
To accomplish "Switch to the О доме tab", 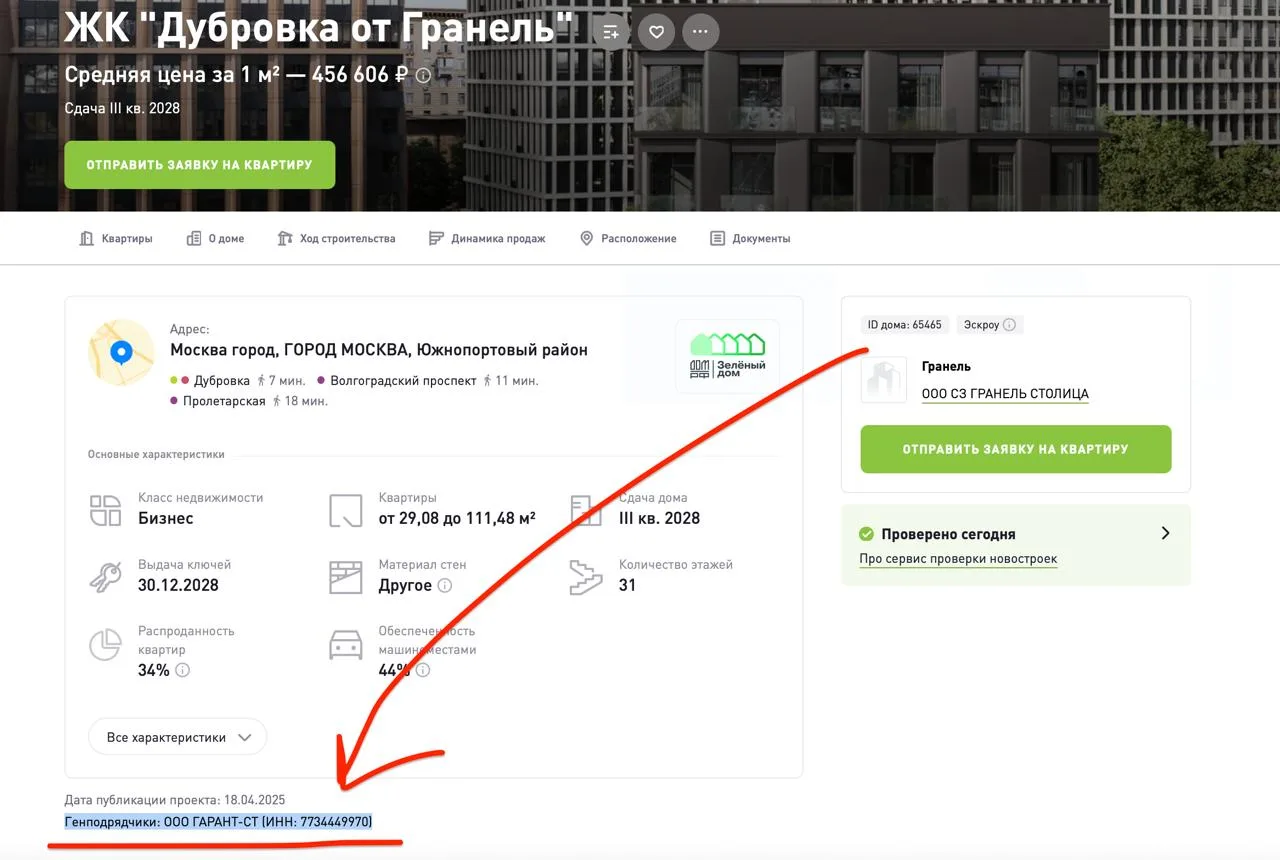I will click(x=215, y=239).
